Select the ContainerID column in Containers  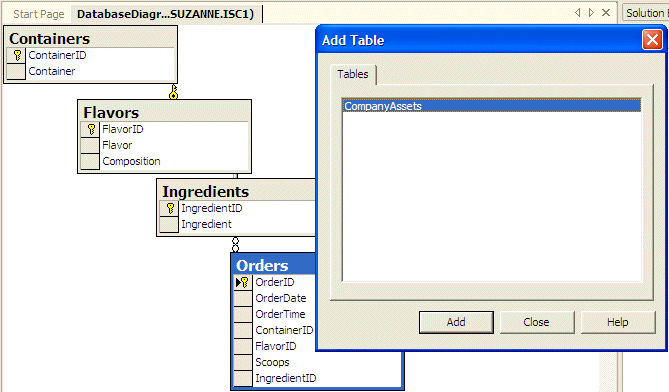[x=57, y=55]
